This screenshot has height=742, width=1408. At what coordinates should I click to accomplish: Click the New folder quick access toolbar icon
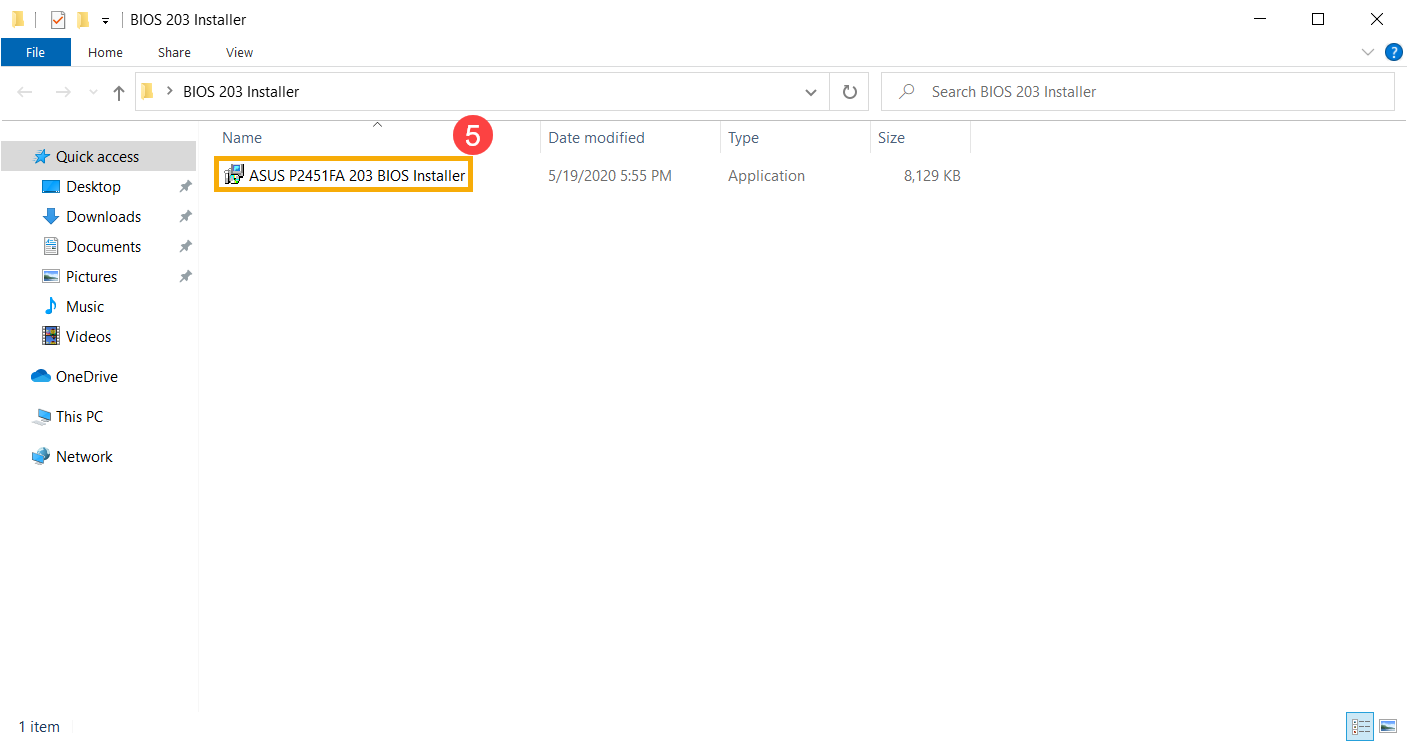(x=82, y=19)
